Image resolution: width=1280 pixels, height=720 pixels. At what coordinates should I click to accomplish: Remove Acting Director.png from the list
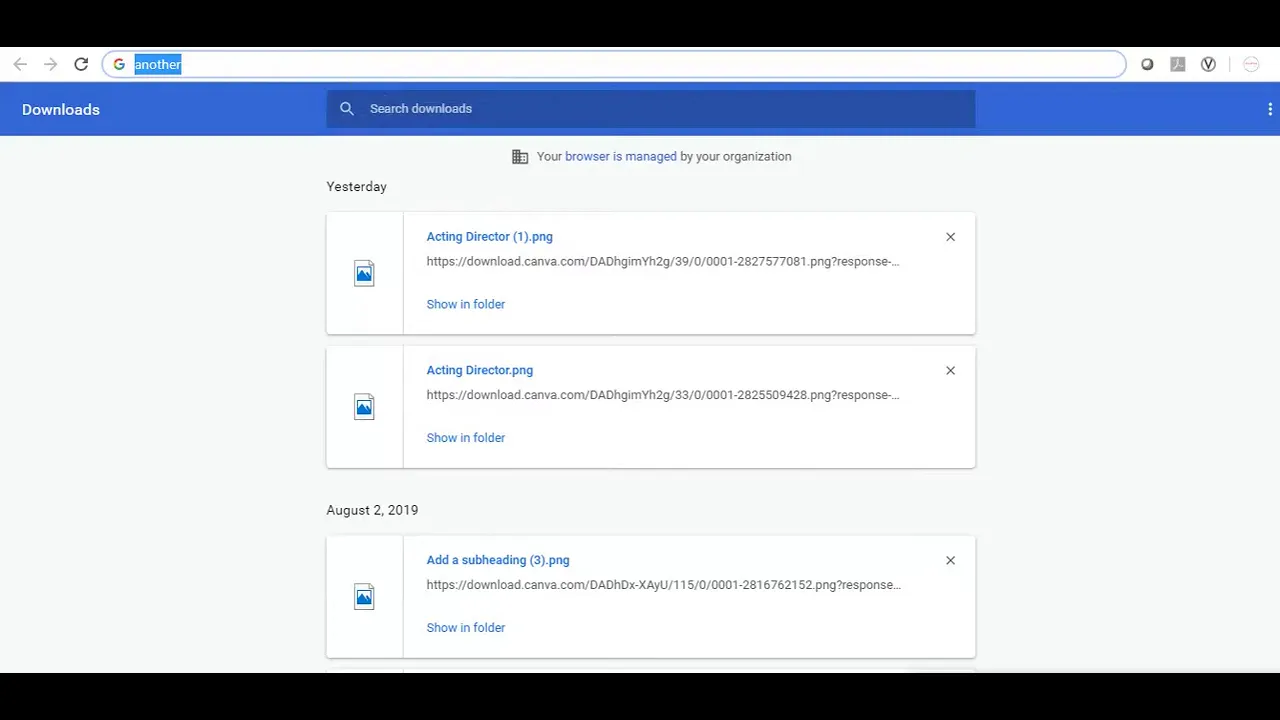950,370
